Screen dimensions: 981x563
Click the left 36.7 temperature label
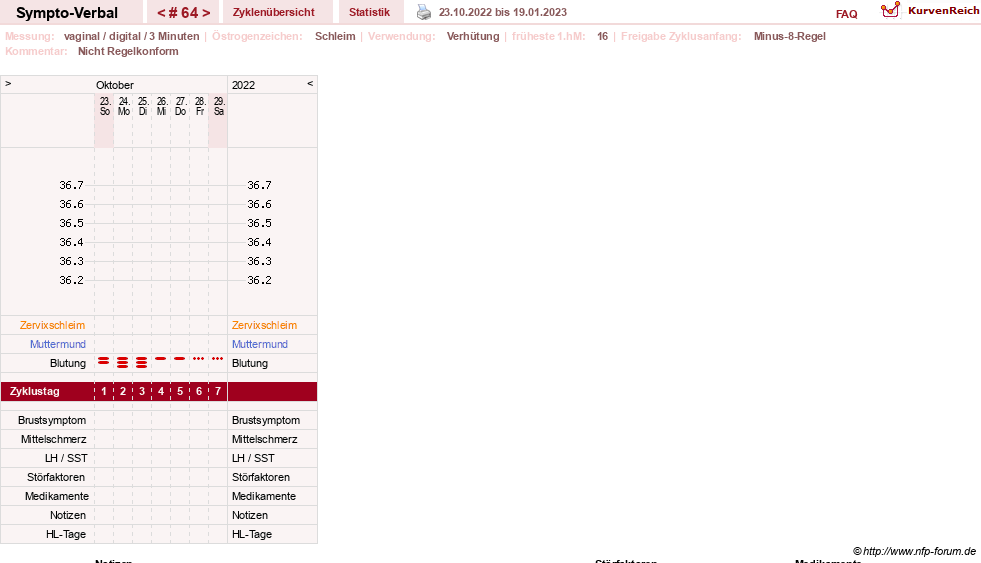(71, 185)
